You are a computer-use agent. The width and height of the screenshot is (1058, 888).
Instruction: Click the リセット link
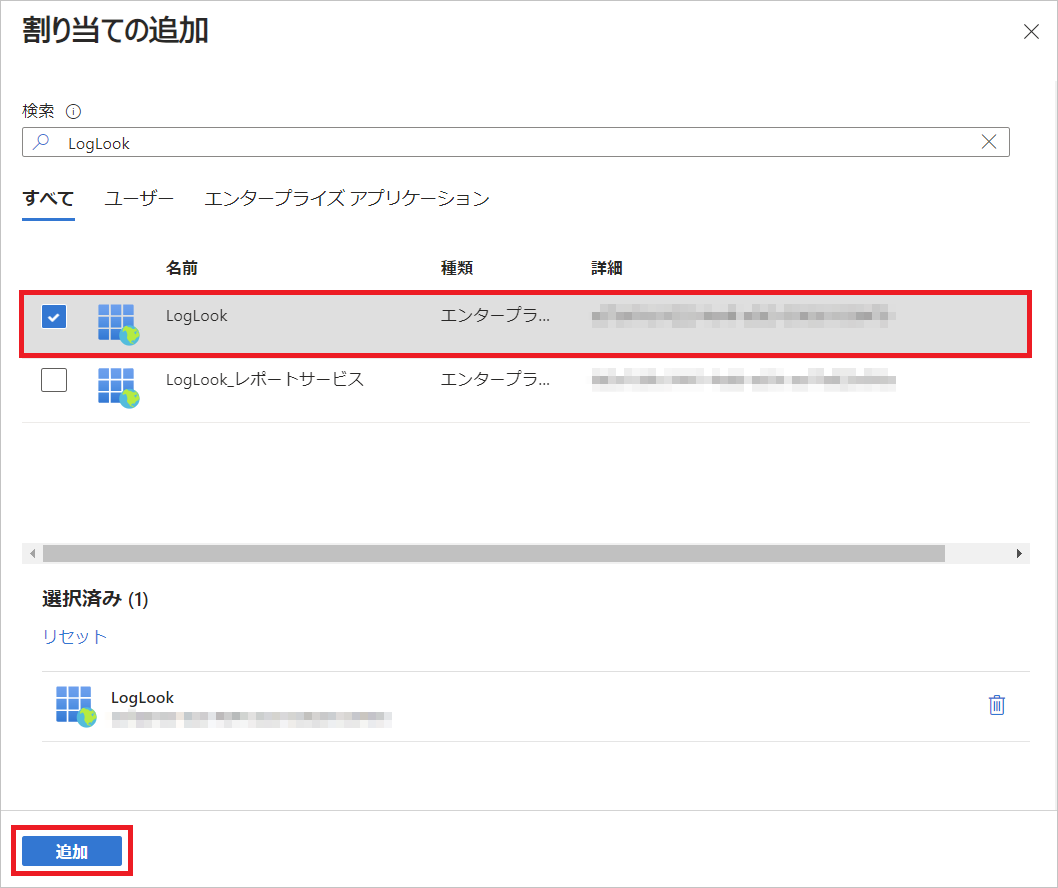[x=74, y=636]
